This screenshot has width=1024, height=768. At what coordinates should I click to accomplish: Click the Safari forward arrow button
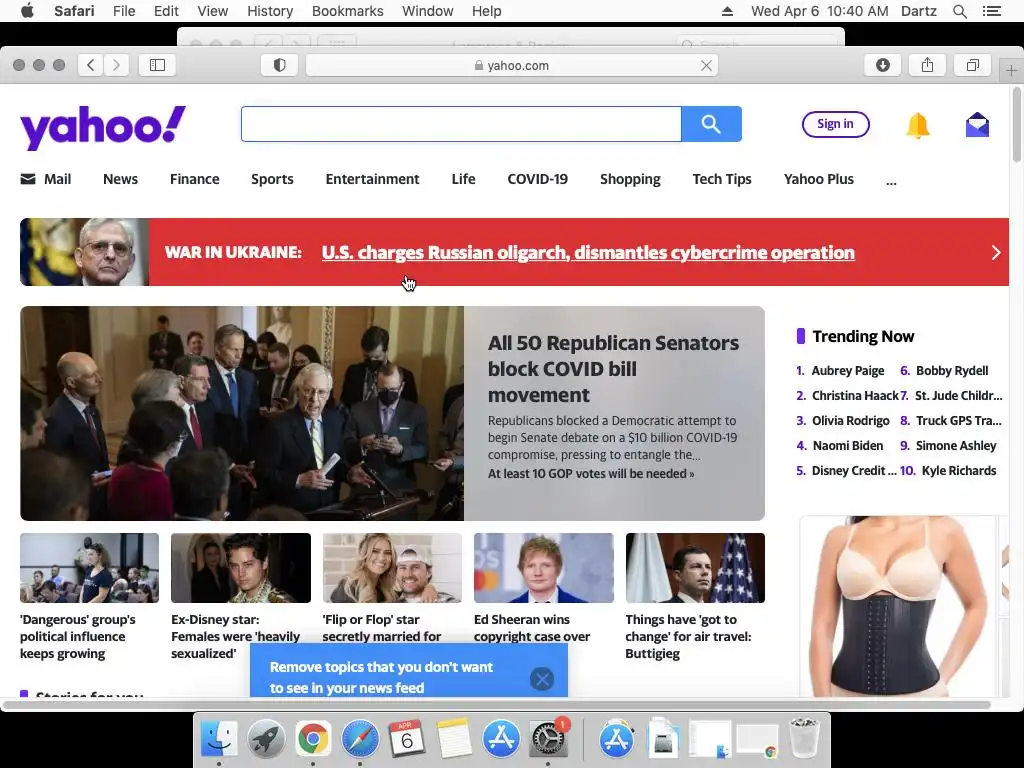tap(116, 65)
